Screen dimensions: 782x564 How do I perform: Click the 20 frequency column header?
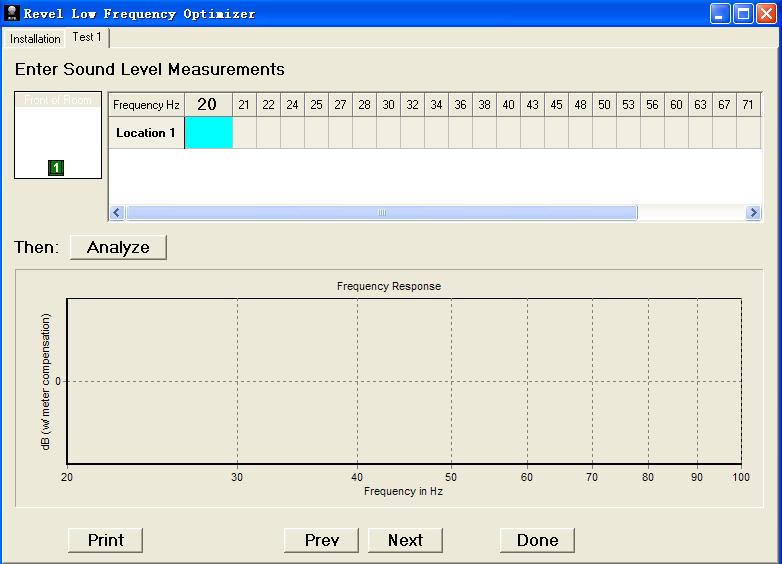[x=208, y=105]
